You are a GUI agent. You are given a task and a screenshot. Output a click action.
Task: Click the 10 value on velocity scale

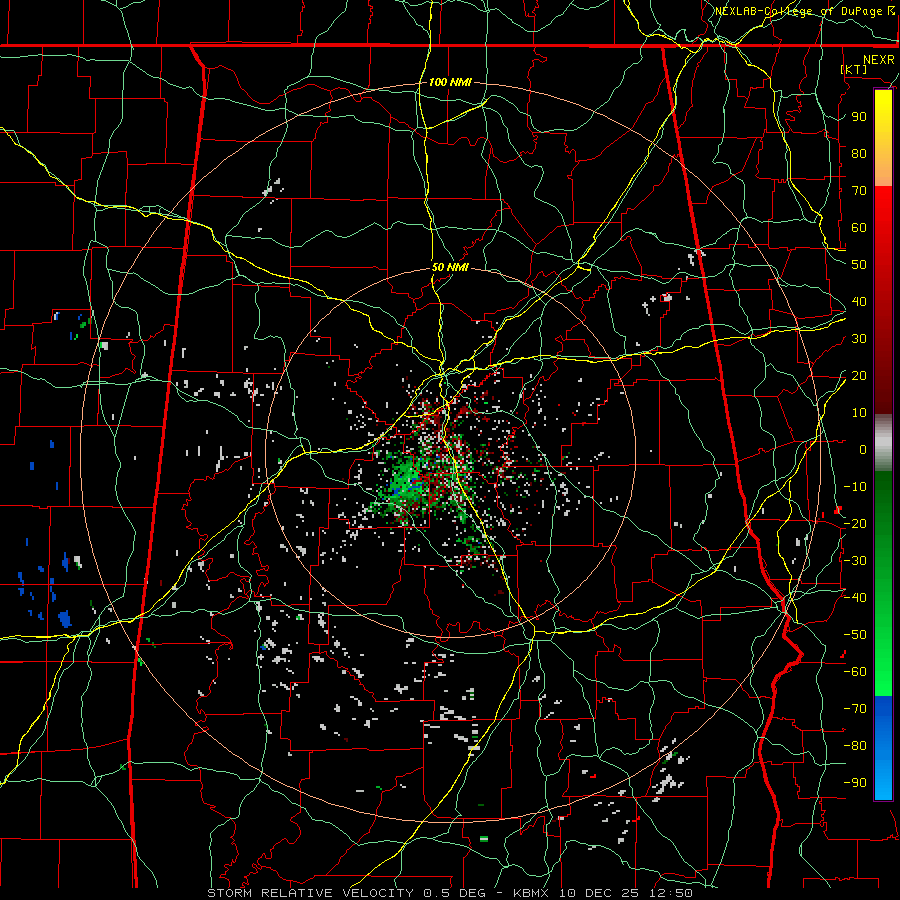[x=859, y=413]
